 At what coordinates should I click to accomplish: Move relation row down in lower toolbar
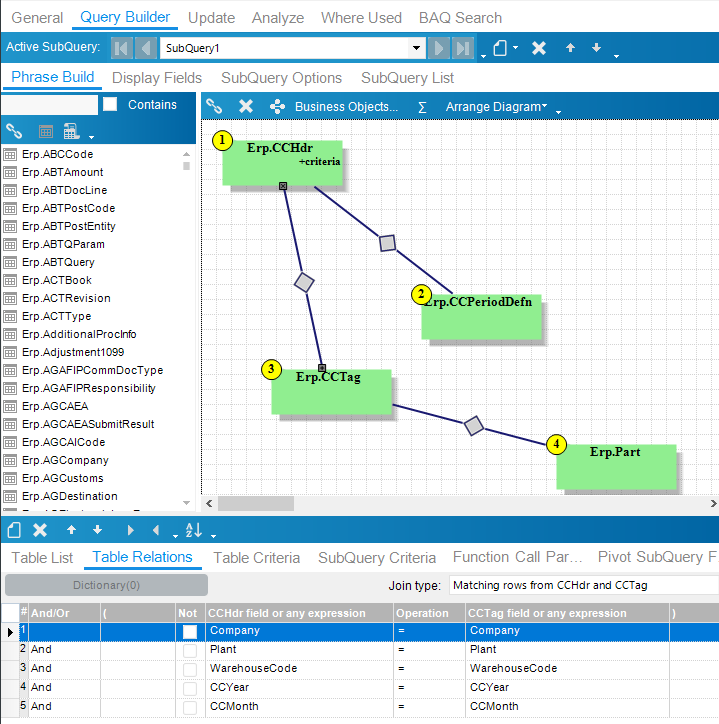pyautogui.click(x=97, y=530)
